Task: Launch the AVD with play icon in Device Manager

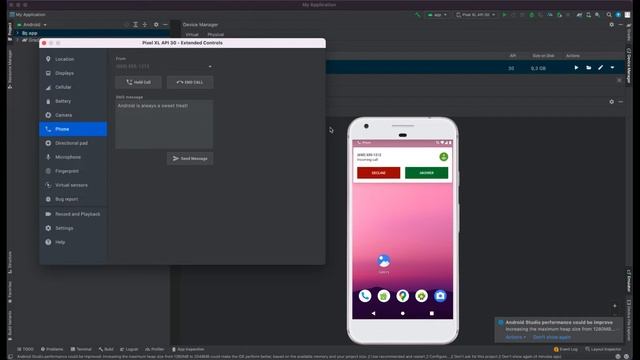Action: pyautogui.click(x=576, y=68)
